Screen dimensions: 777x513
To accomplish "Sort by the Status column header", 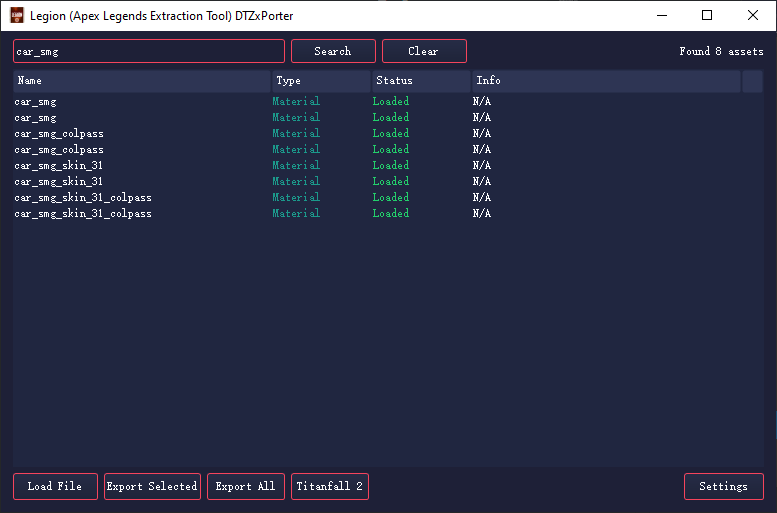I will (421, 81).
